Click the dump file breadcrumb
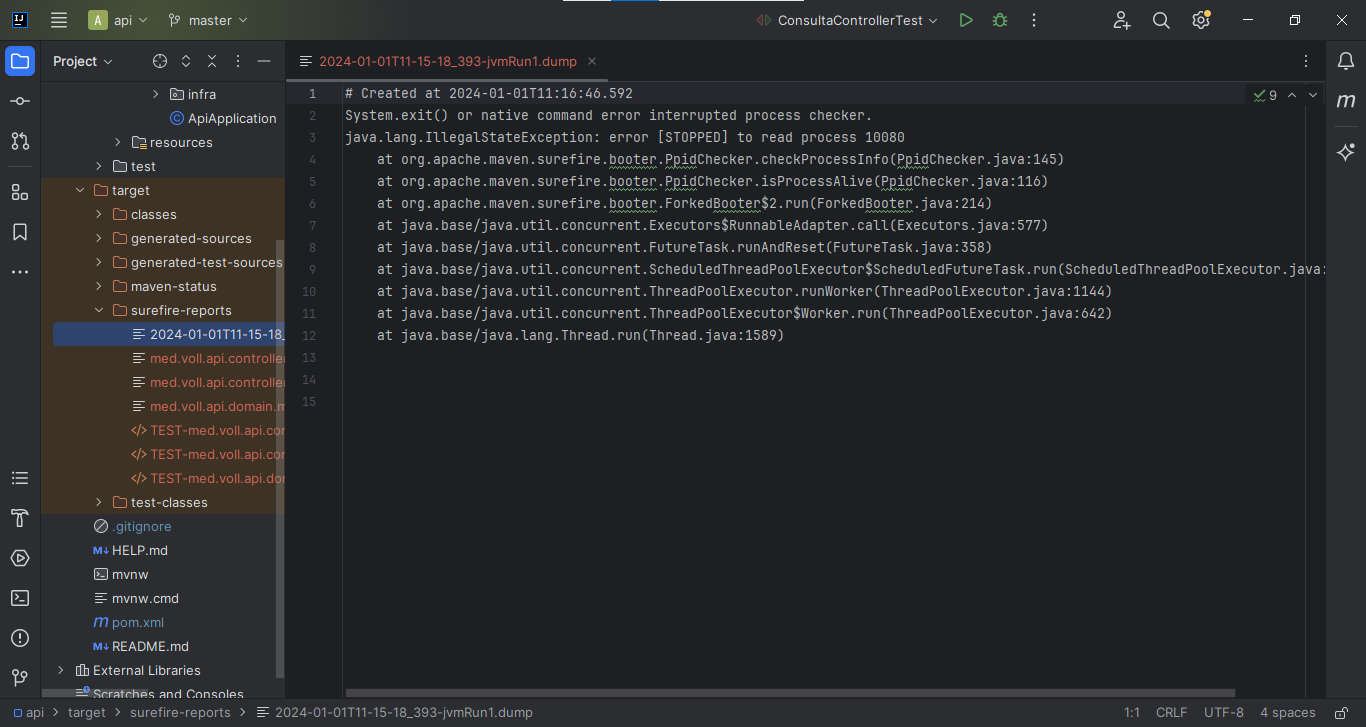This screenshot has height=727, width=1366. click(x=395, y=713)
